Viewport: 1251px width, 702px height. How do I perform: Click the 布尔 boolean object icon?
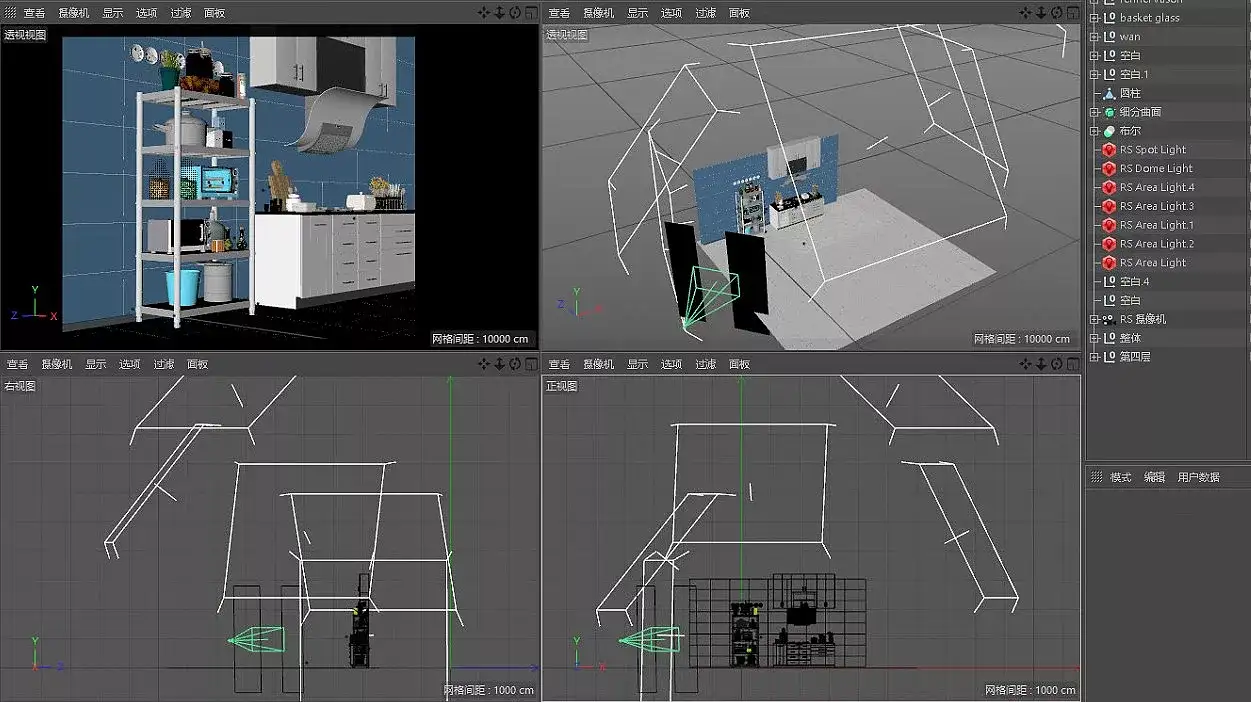[1109, 131]
